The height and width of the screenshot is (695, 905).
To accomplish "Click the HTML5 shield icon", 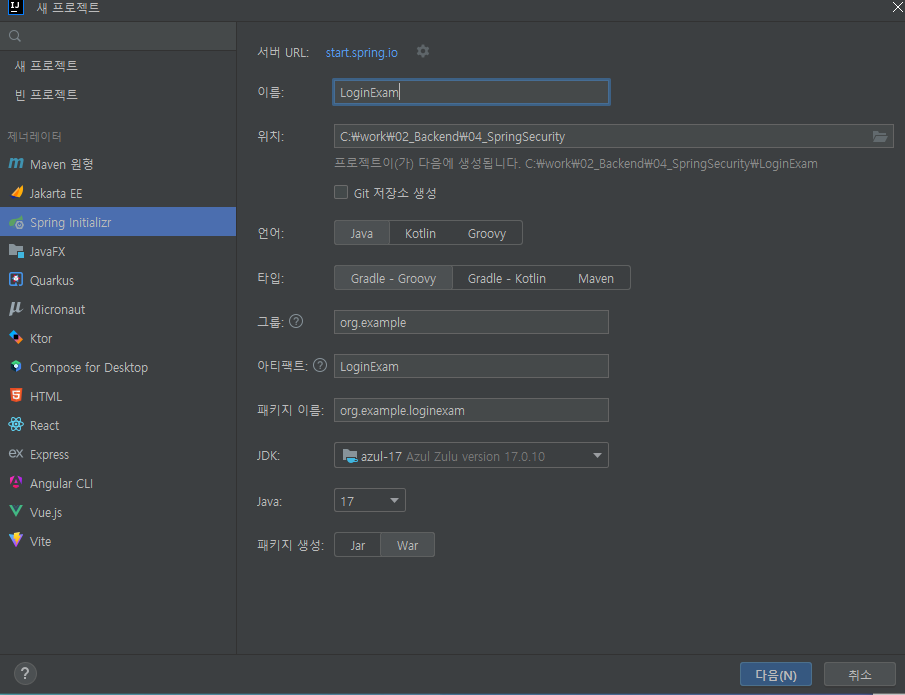I will point(16,396).
